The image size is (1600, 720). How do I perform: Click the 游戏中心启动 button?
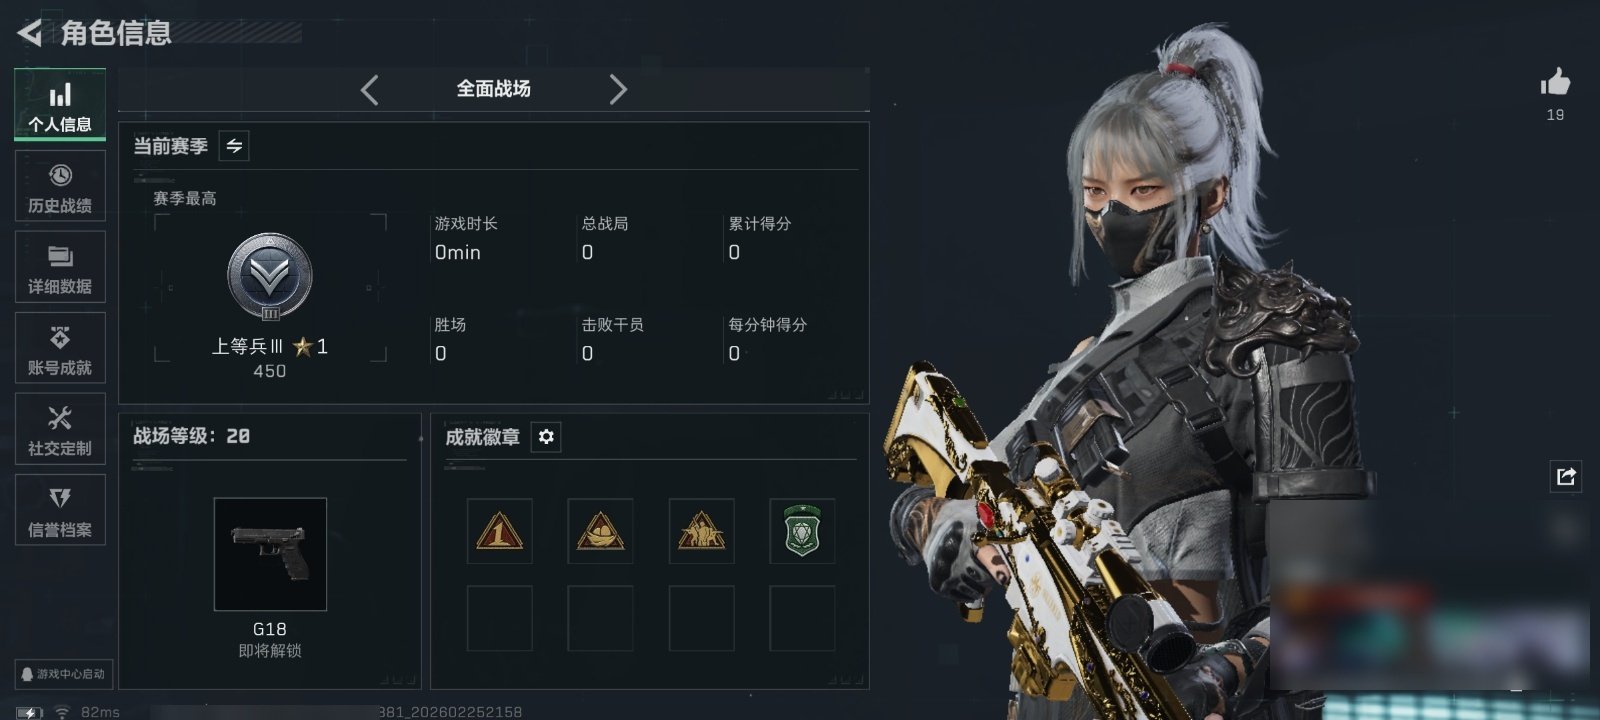click(x=62, y=674)
